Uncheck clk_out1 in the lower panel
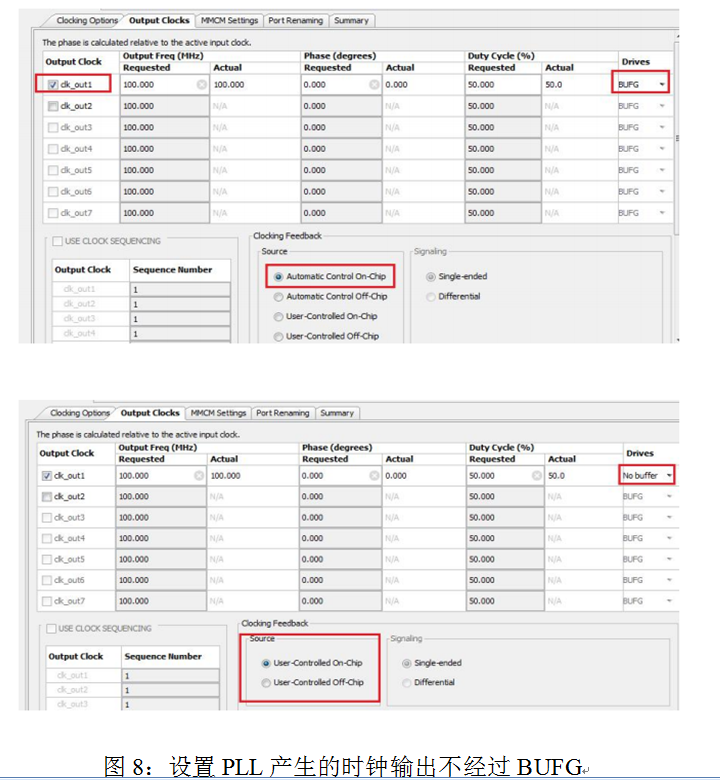The image size is (720, 780). [x=46, y=476]
